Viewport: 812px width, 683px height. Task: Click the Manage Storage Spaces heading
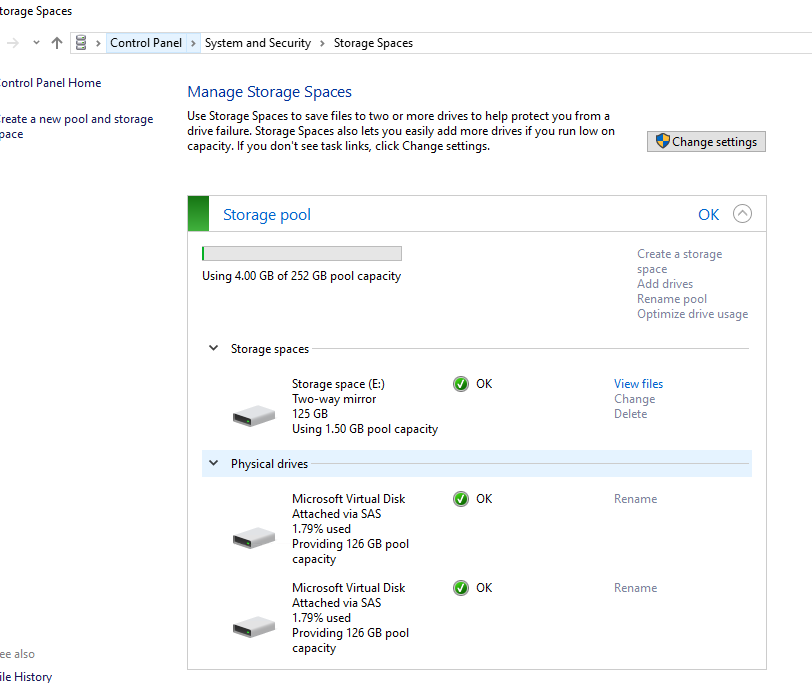[269, 92]
